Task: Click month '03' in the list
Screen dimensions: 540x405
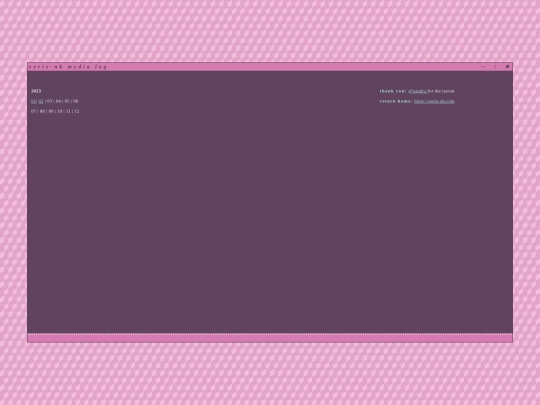Action: [x=50, y=101]
